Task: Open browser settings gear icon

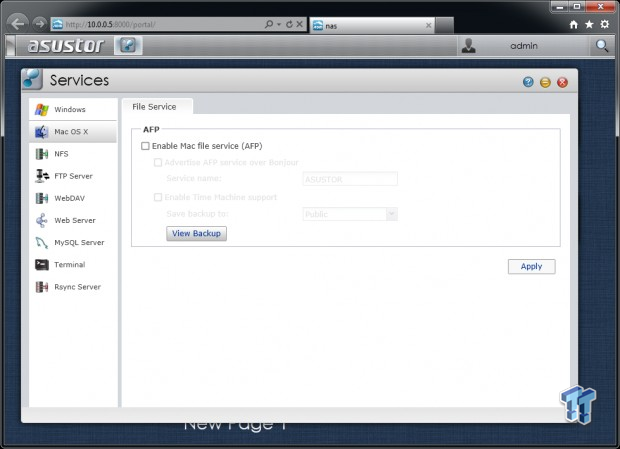Action: (x=605, y=25)
